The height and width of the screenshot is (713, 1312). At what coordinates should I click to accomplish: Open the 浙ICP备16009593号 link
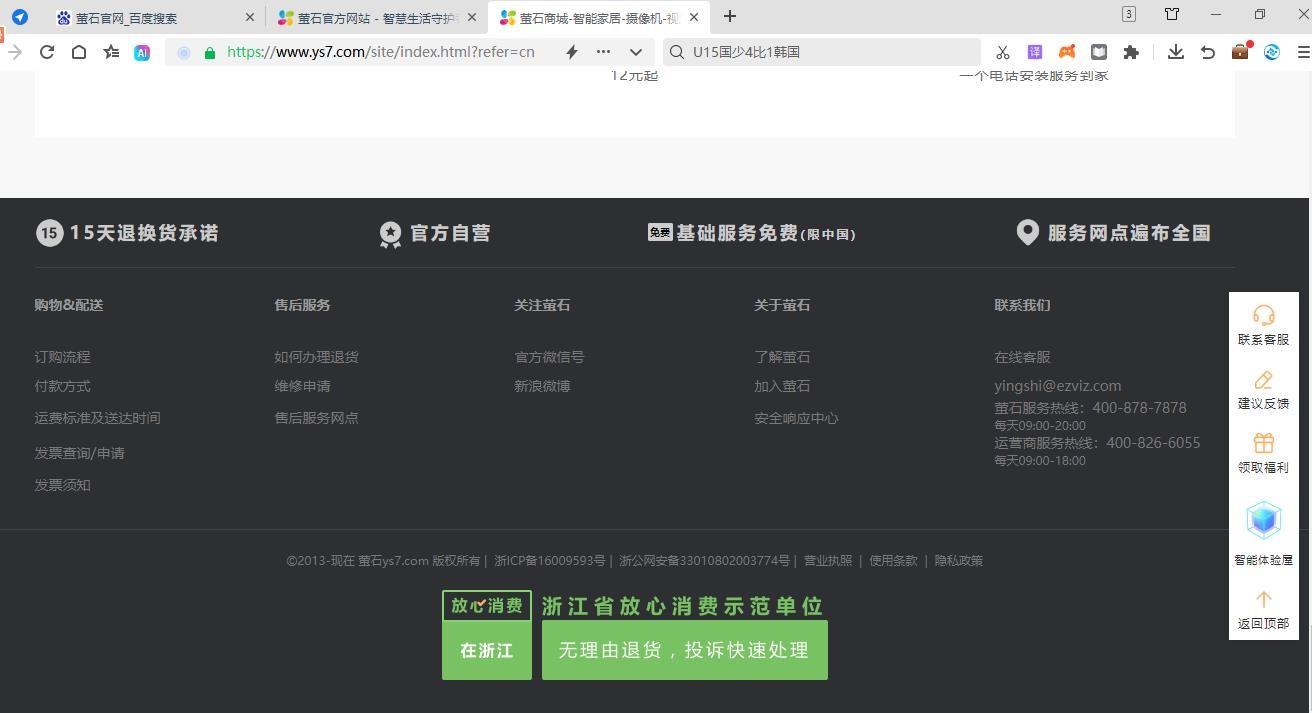point(550,561)
